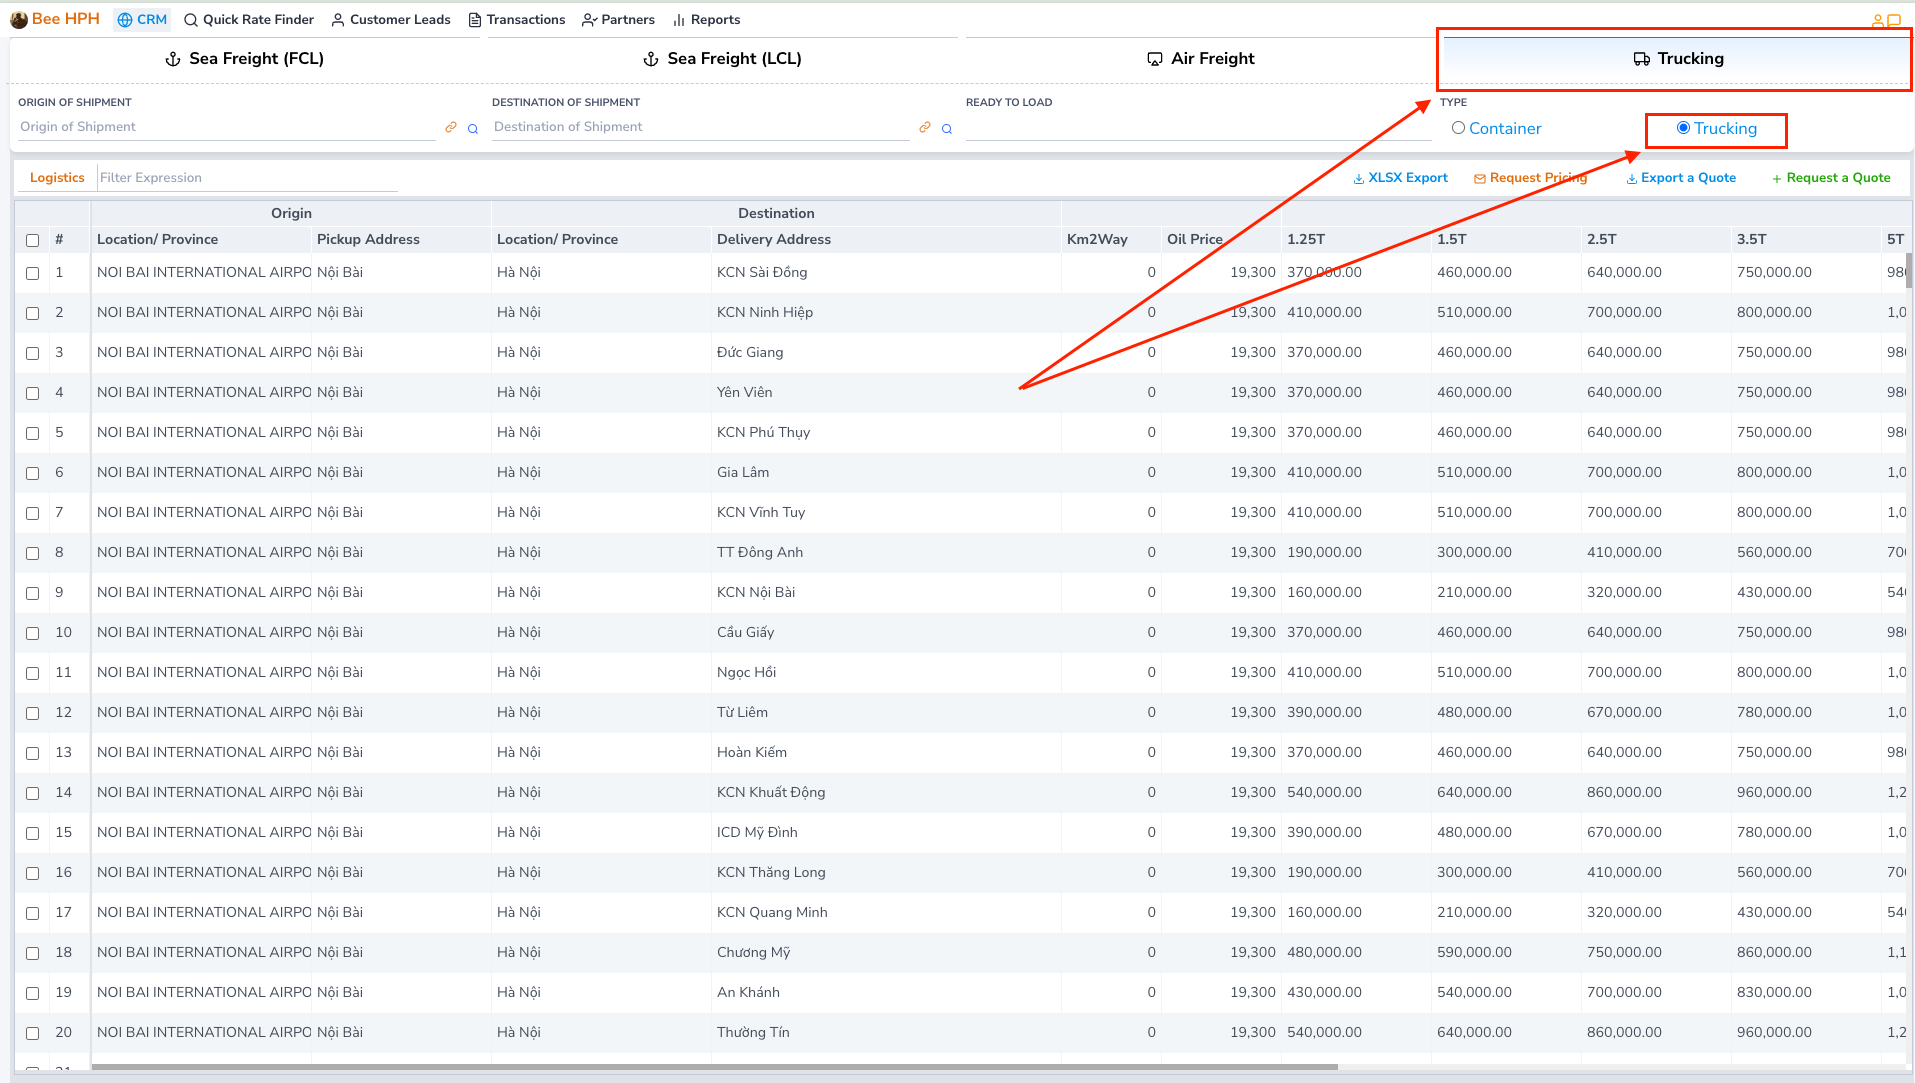Image resolution: width=1915 pixels, height=1083 pixels.
Task: Click the Request a Quote button
Action: (x=1830, y=178)
